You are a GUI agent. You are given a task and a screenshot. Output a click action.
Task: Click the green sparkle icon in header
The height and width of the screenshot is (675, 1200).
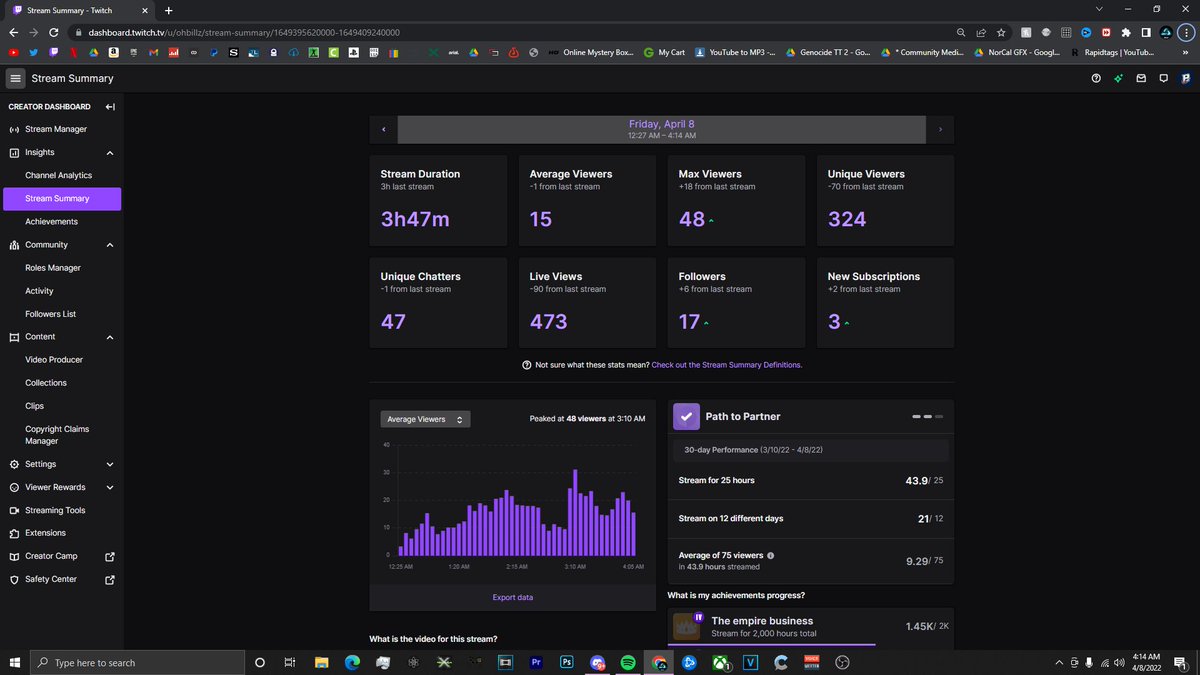[1118, 78]
